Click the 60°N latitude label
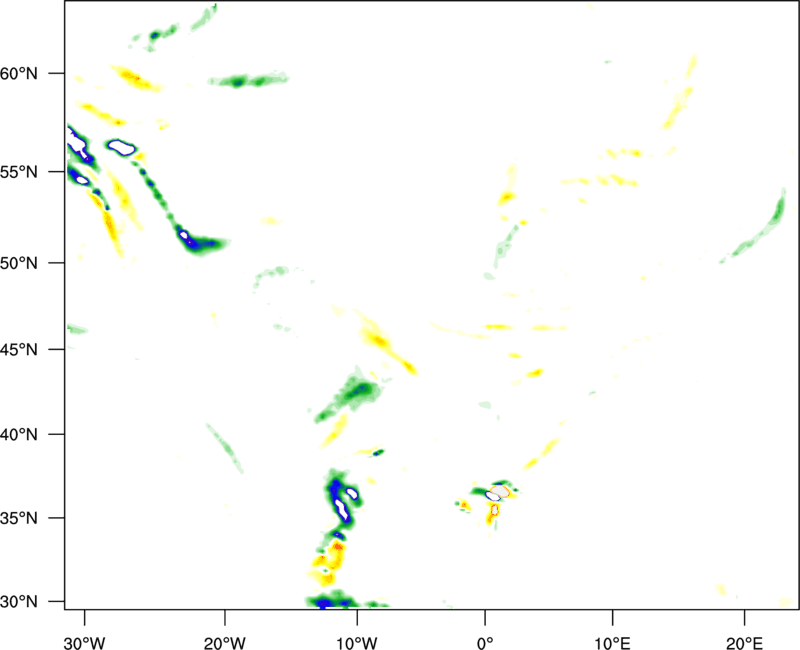The width and height of the screenshot is (800, 650). pos(19,73)
